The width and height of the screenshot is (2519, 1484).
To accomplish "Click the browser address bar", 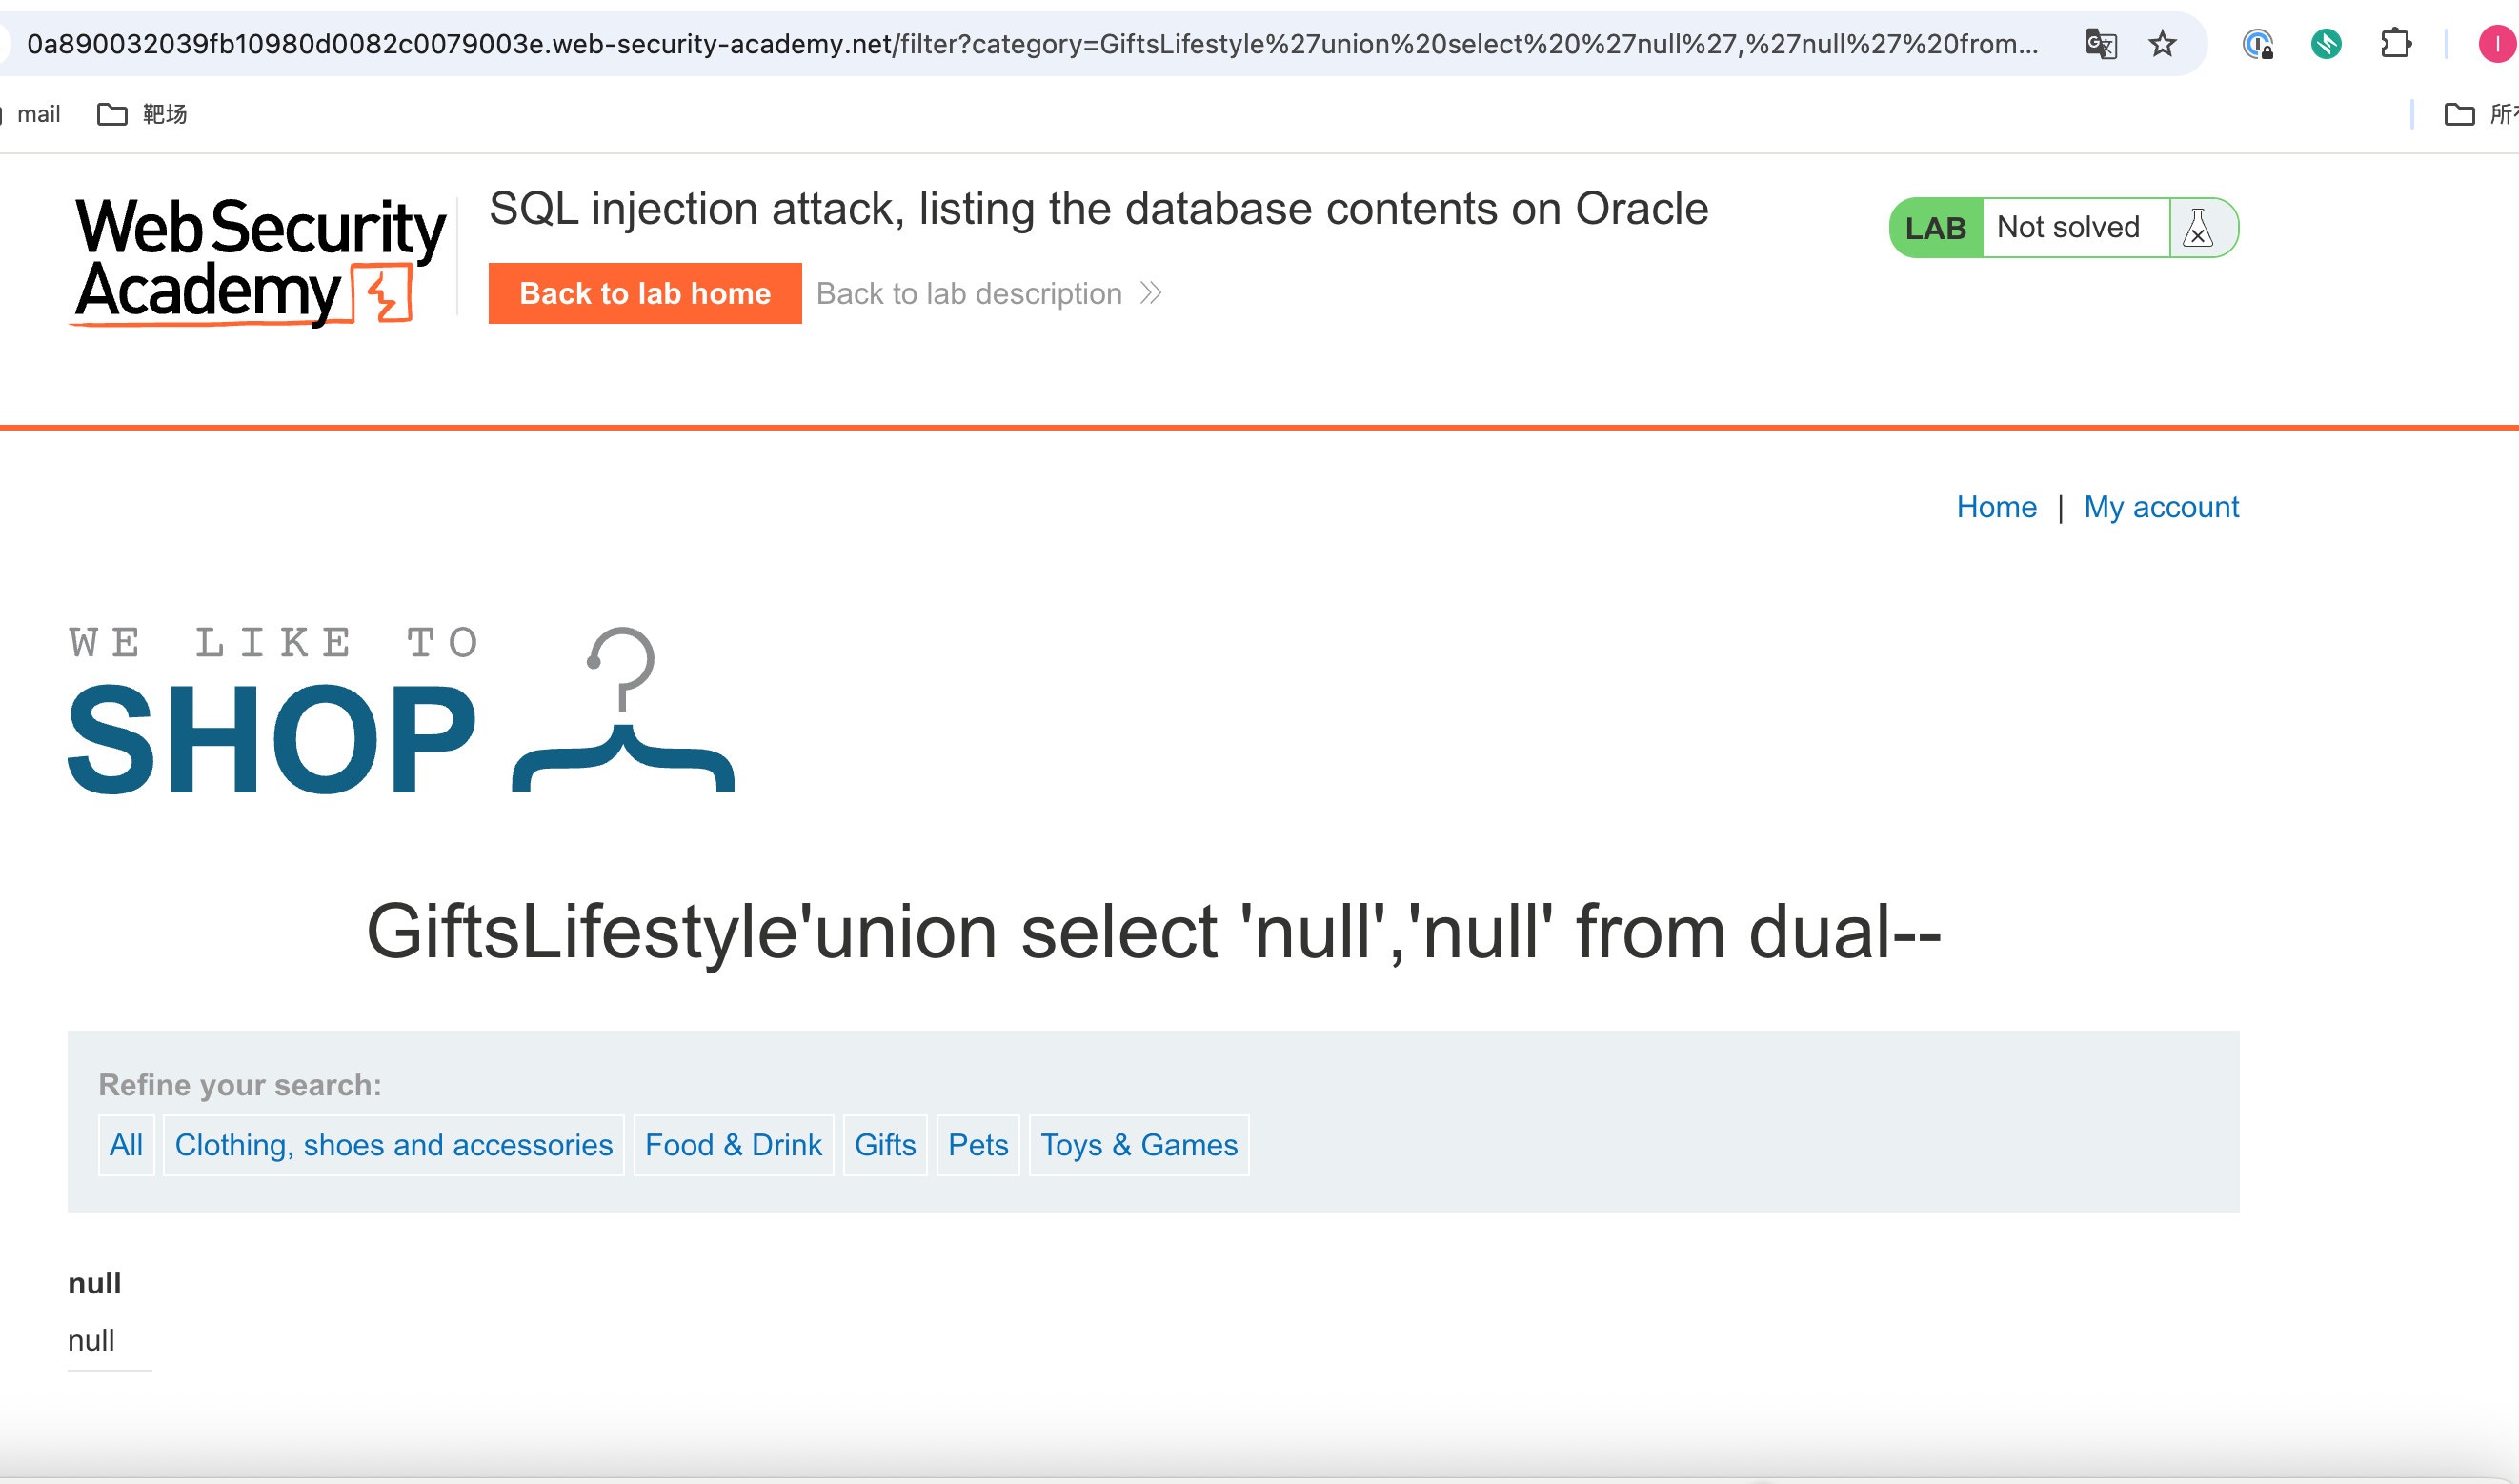I will (1000, 44).
